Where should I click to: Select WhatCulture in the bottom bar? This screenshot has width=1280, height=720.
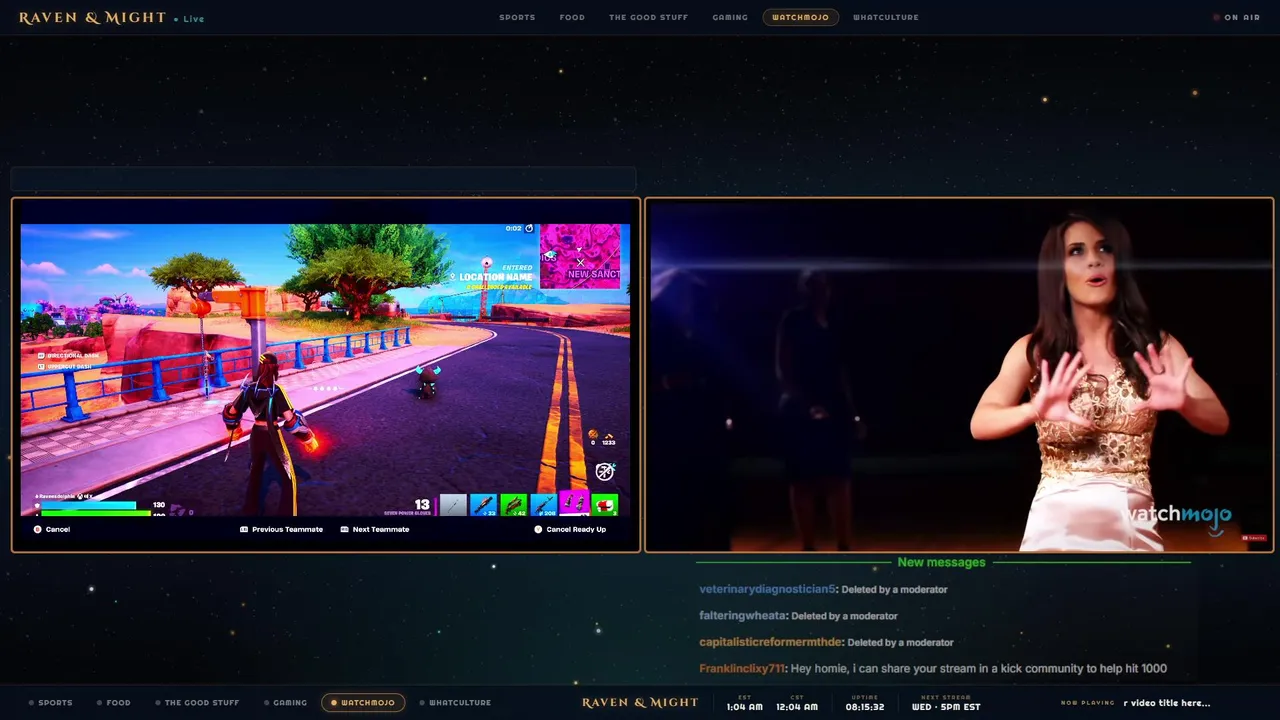455,703
